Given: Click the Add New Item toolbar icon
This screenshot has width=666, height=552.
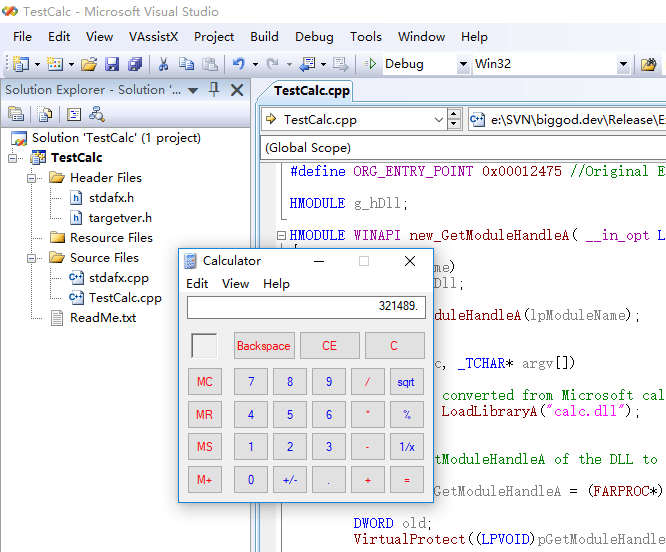Looking at the screenshot, I should (x=55, y=64).
